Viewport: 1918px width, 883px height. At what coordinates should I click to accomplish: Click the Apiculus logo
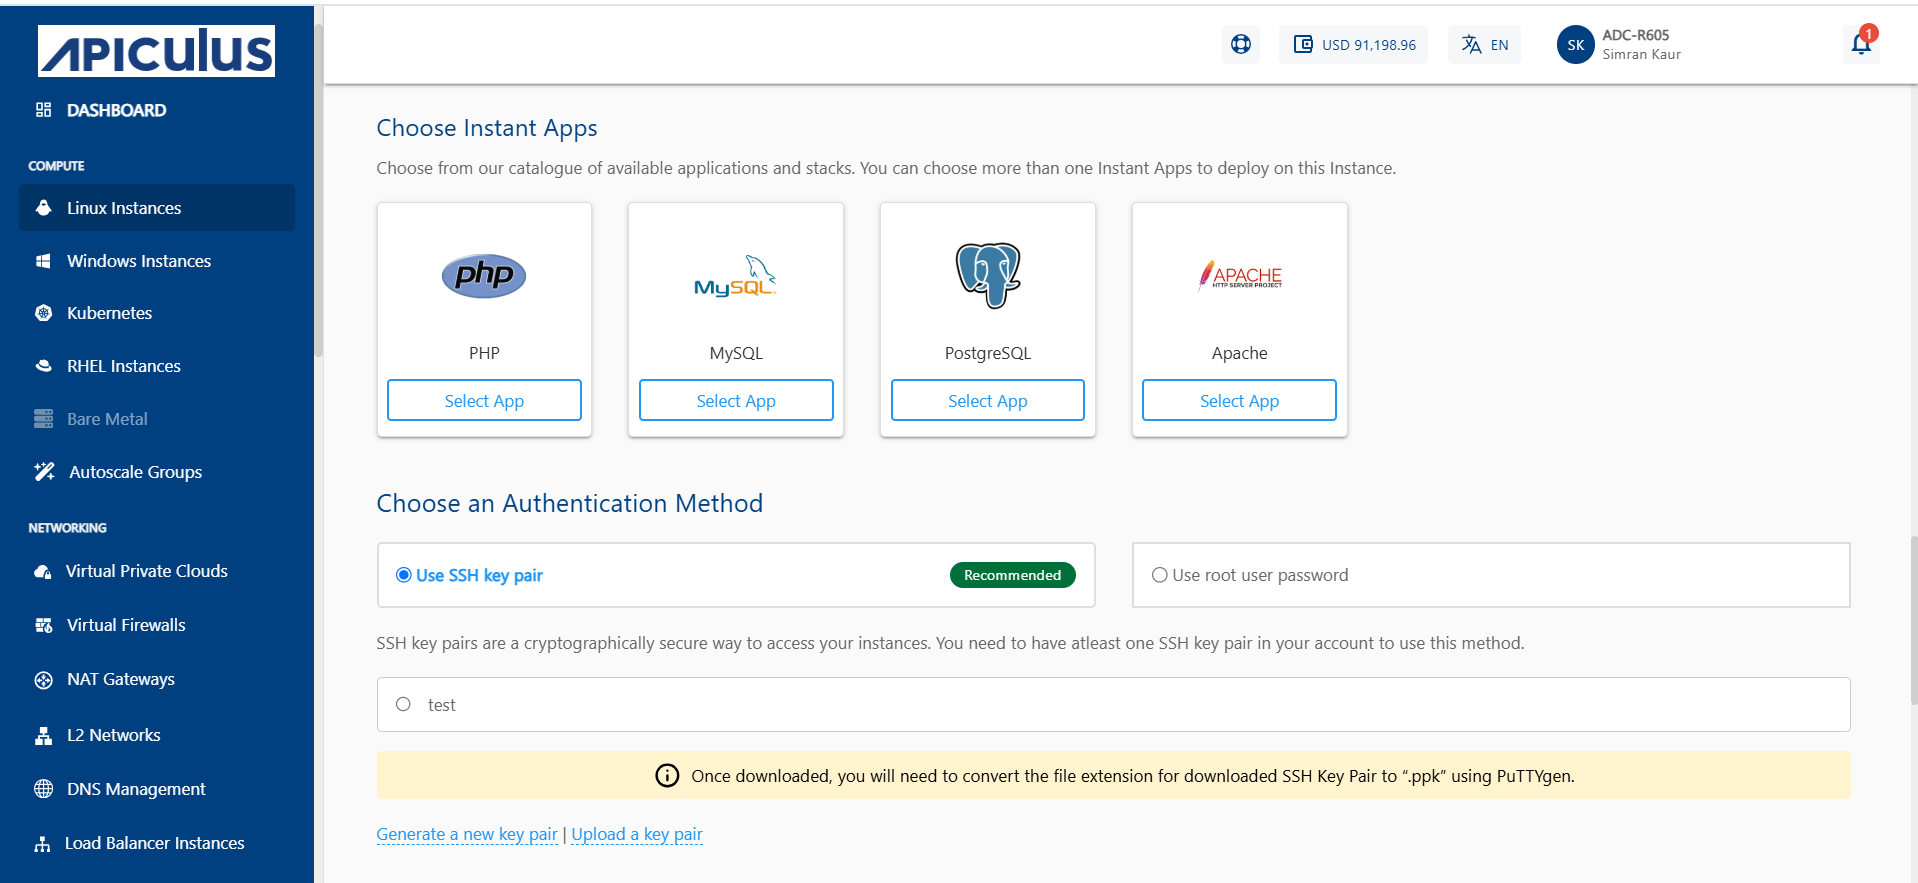156,51
